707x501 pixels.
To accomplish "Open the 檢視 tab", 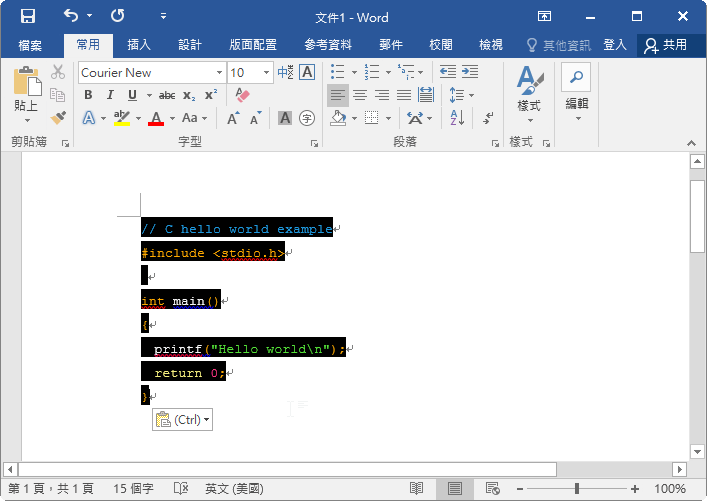I will (x=491, y=45).
